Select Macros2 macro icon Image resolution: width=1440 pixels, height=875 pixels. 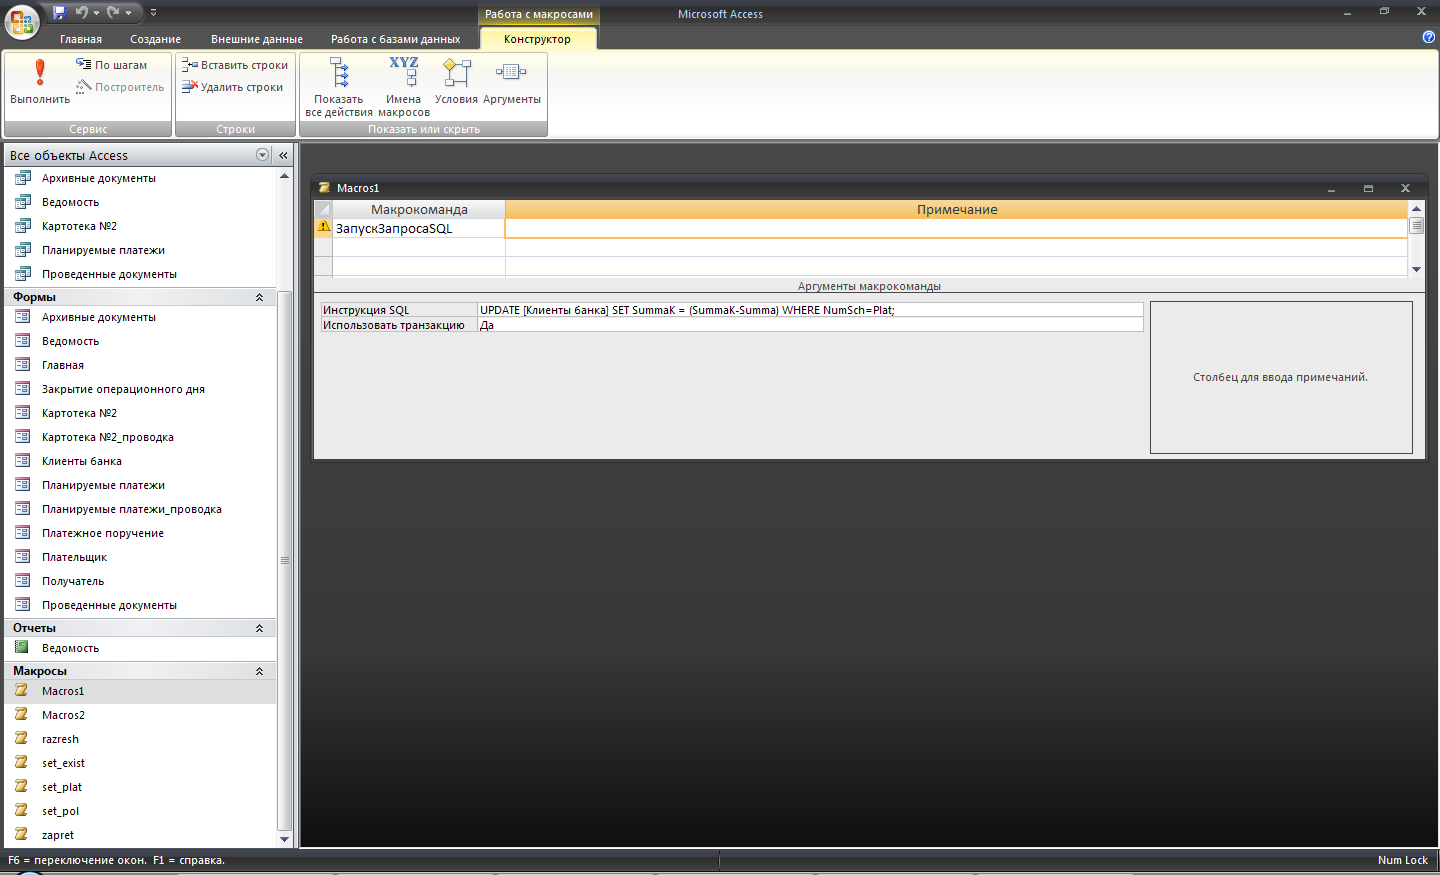pyautogui.click(x=21, y=715)
